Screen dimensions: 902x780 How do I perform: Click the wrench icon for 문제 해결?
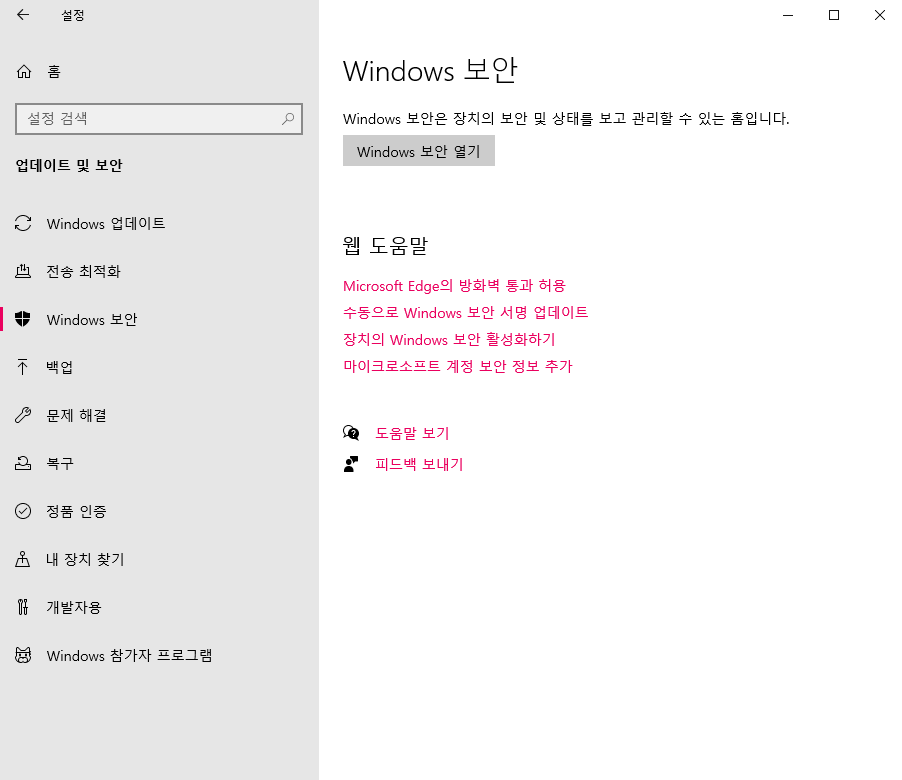tap(23, 415)
